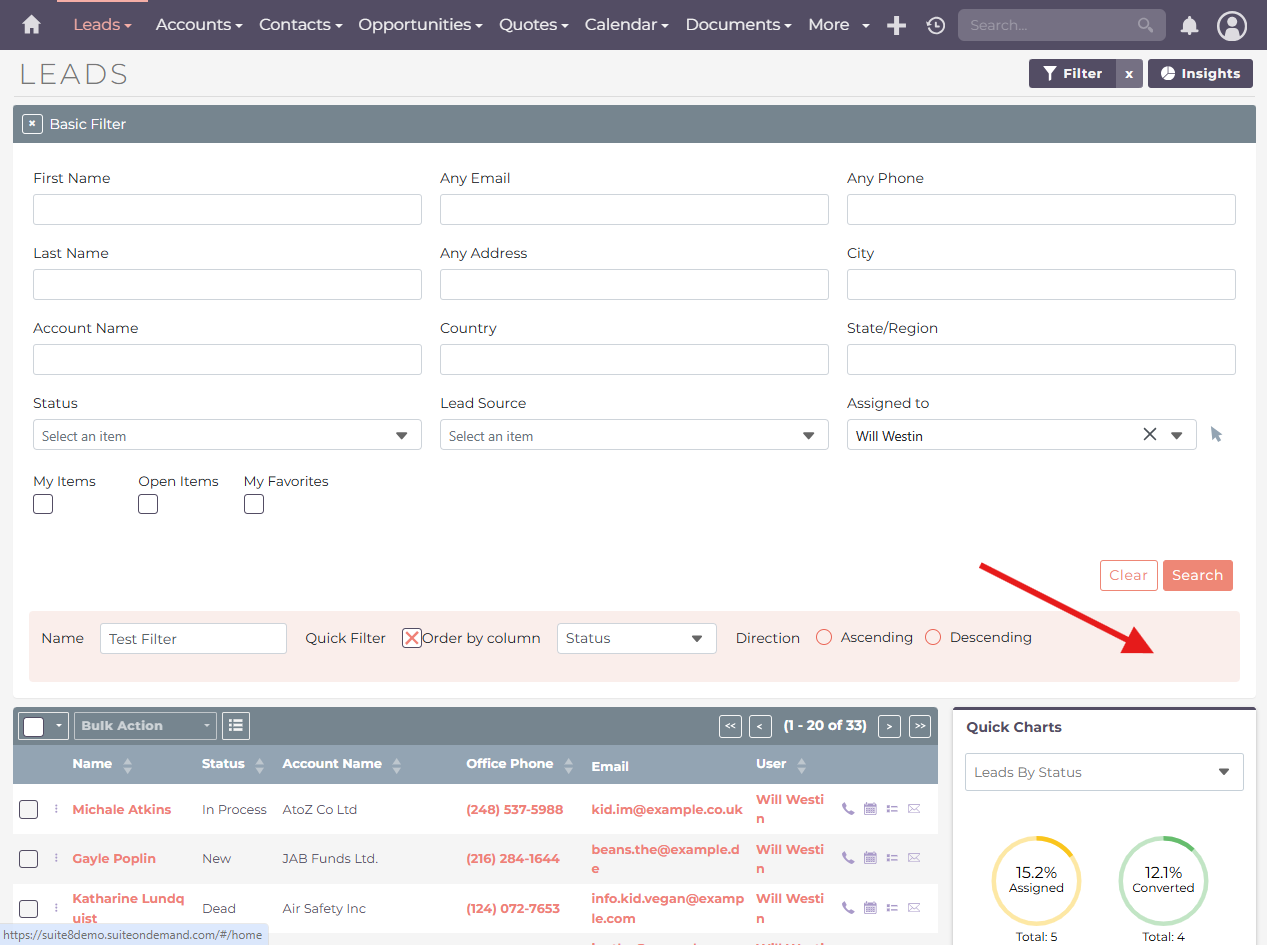Open the user profile avatar menu
1267x945 pixels.
pos(1232,26)
